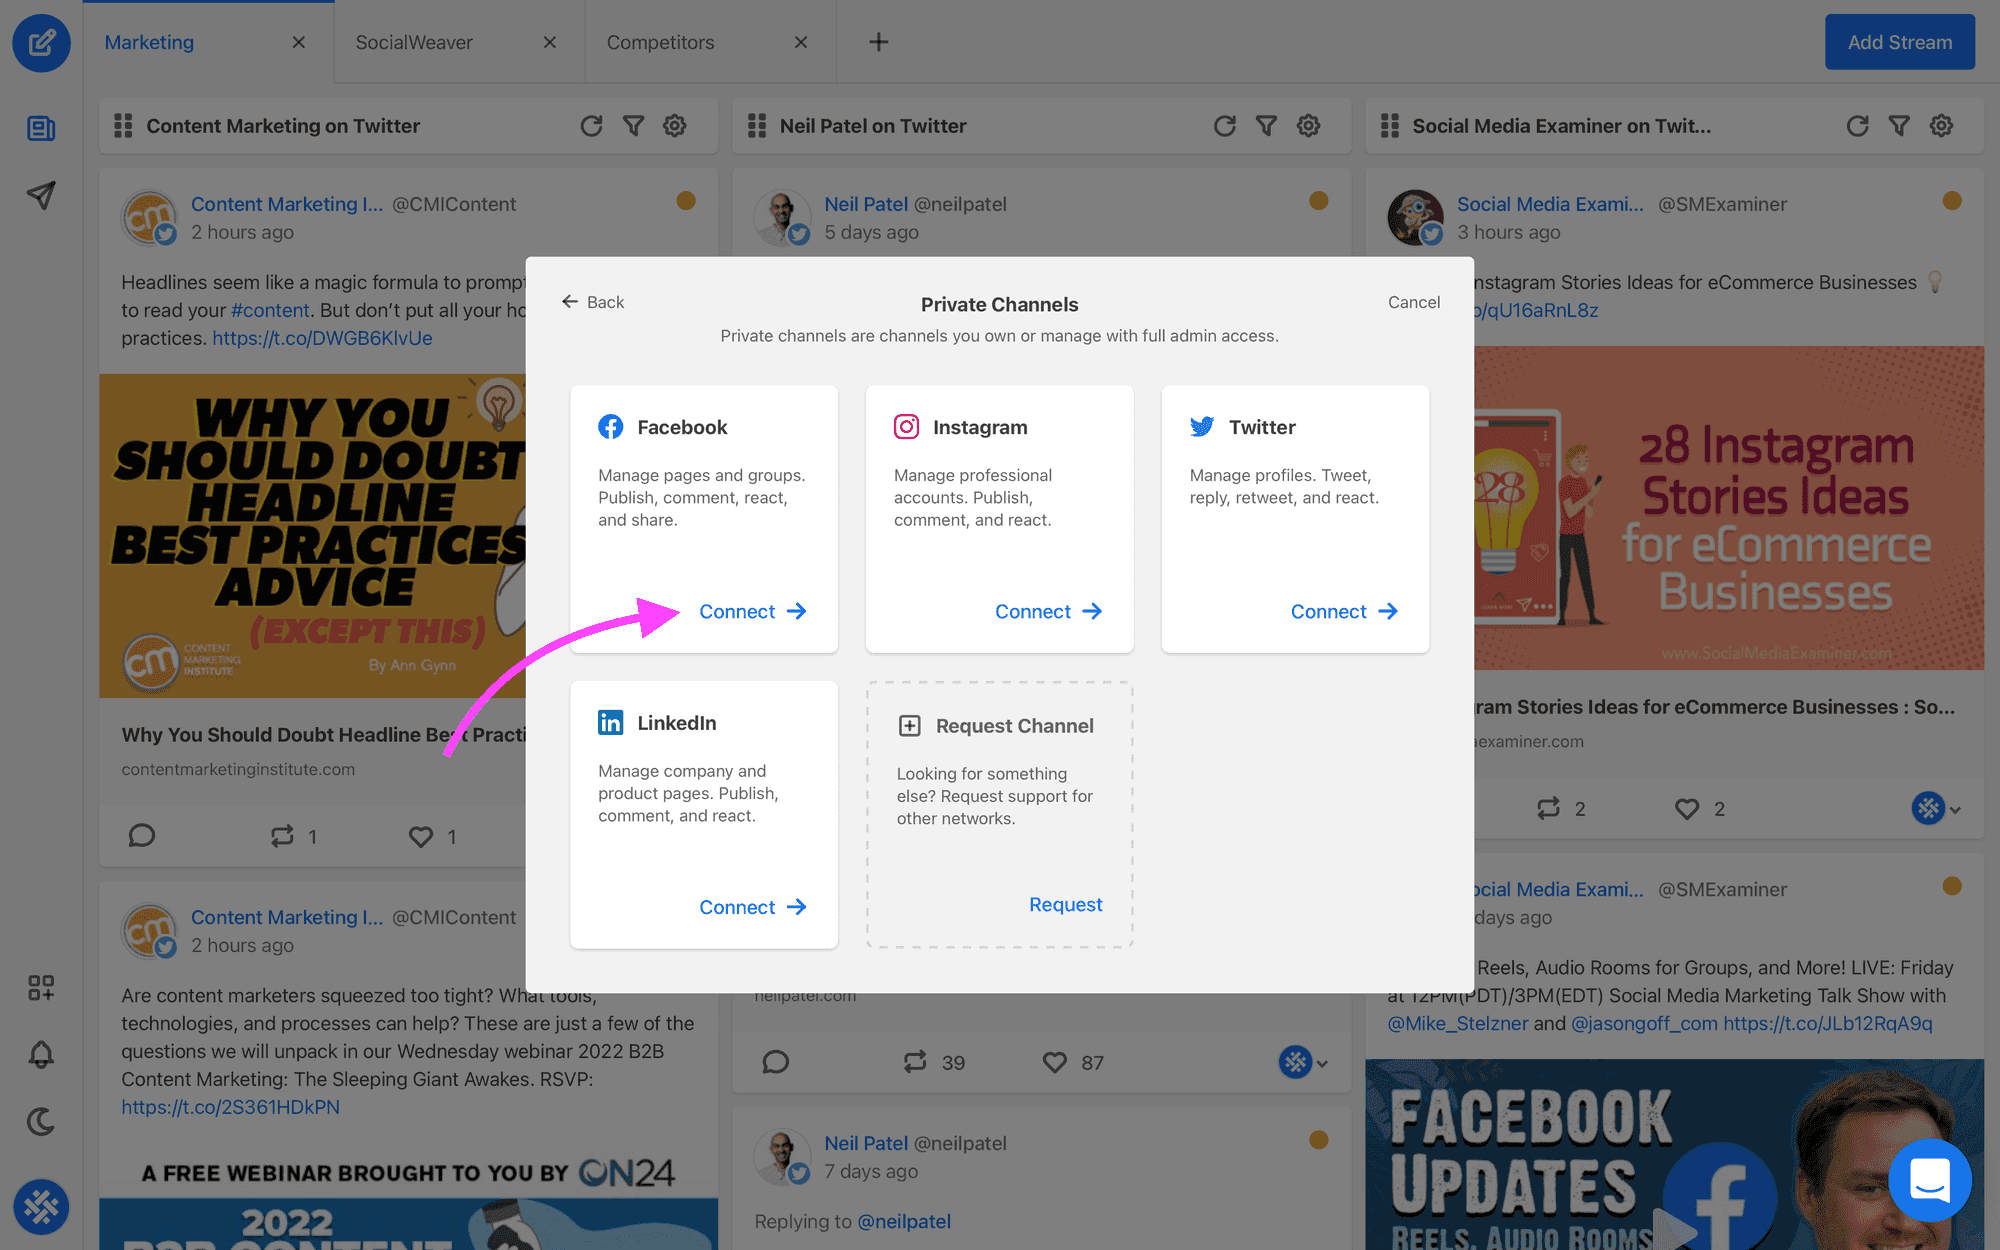Open the @neilpatel reply mention link
Image resolution: width=2000 pixels, height=1250 pixels.
coord(904,1221)
